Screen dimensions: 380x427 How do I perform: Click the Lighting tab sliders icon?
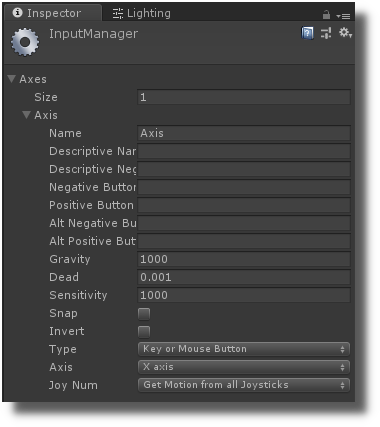(x=118, y=13)
